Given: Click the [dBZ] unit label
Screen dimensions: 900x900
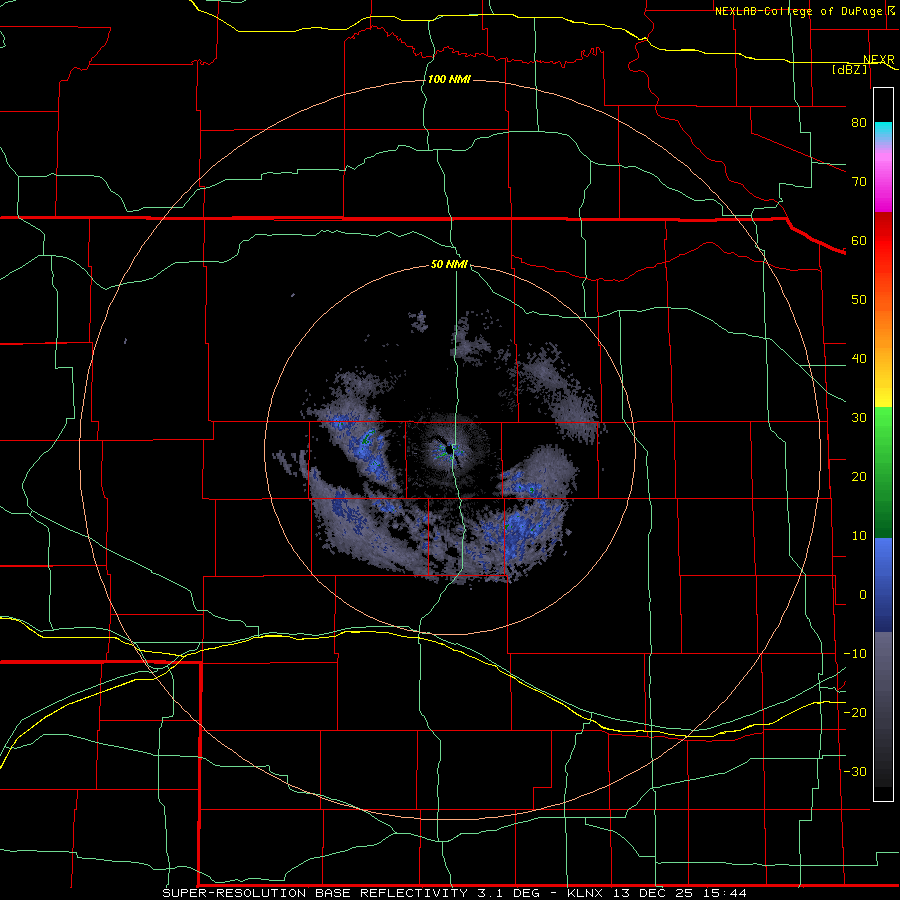Looking at the screenshot, I should click(849, 69).
